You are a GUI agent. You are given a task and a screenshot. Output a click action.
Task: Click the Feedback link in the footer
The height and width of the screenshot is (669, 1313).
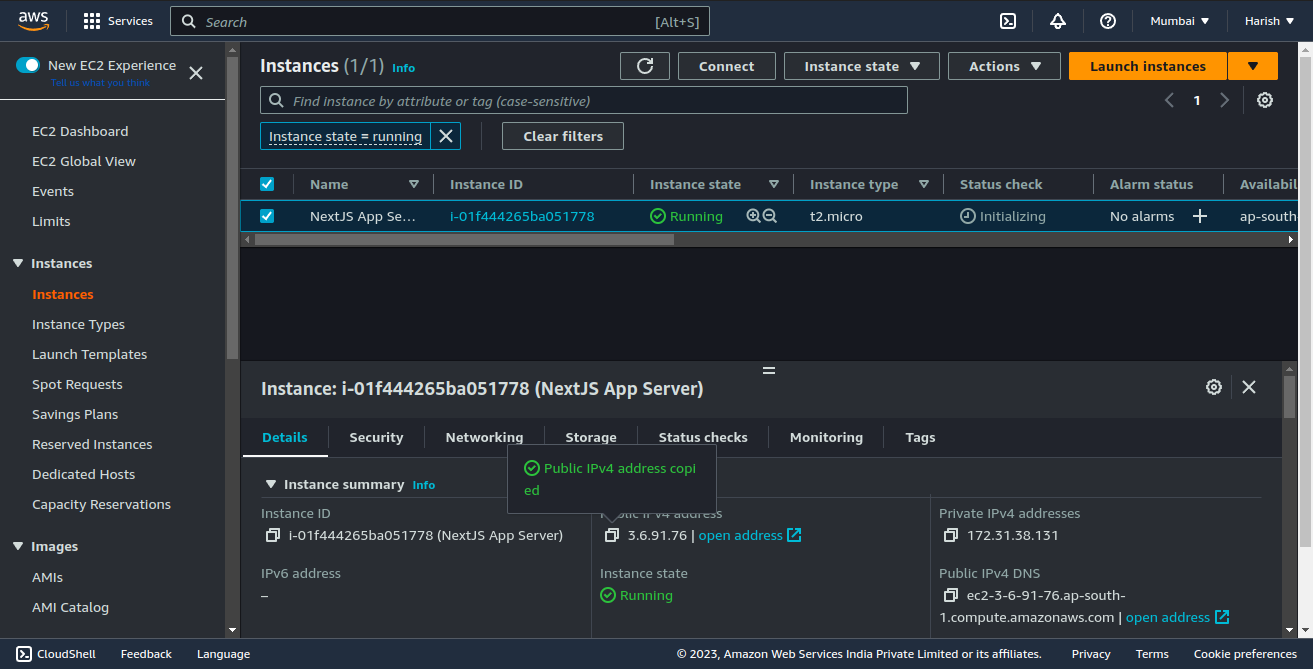(146, 654)
